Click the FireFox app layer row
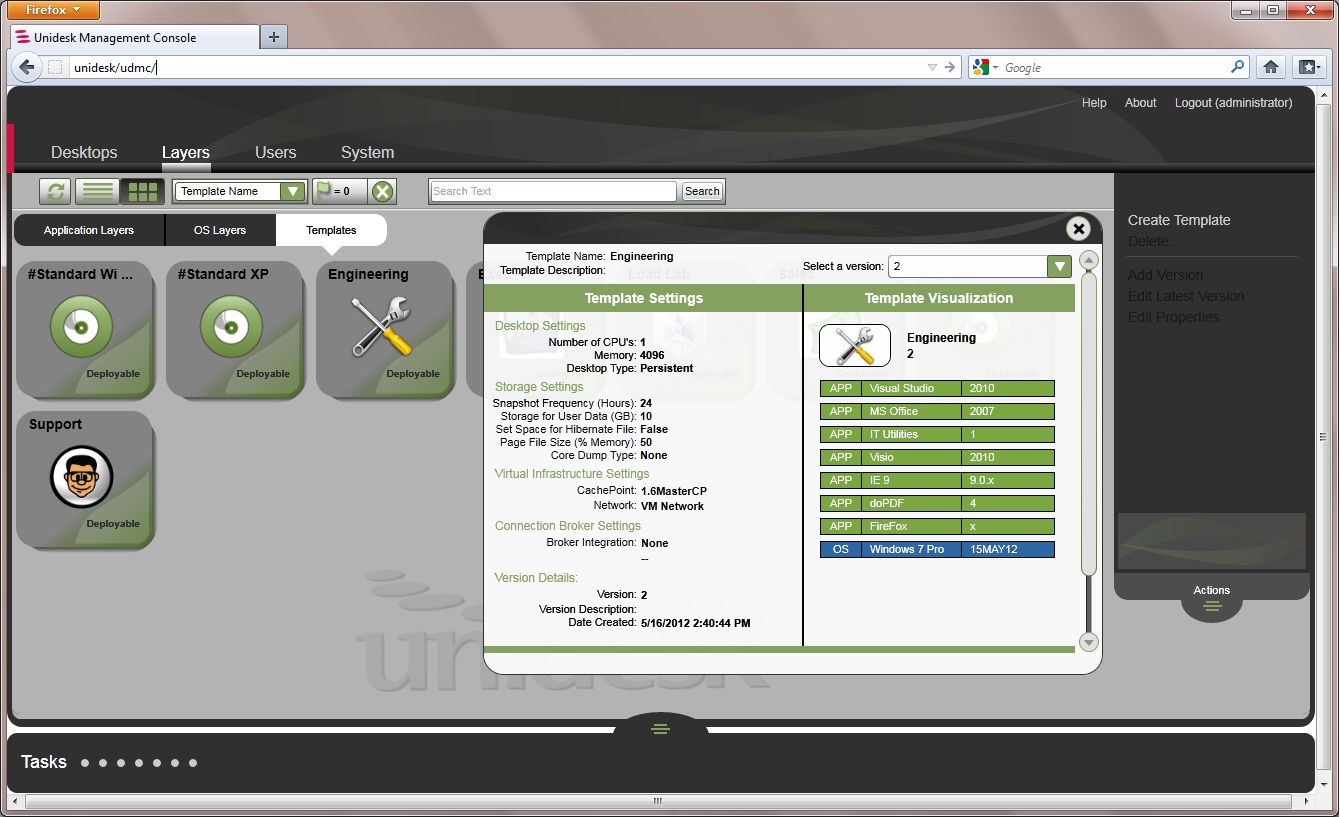Screen dimensions: 1340x817 (x=937, y=526)
